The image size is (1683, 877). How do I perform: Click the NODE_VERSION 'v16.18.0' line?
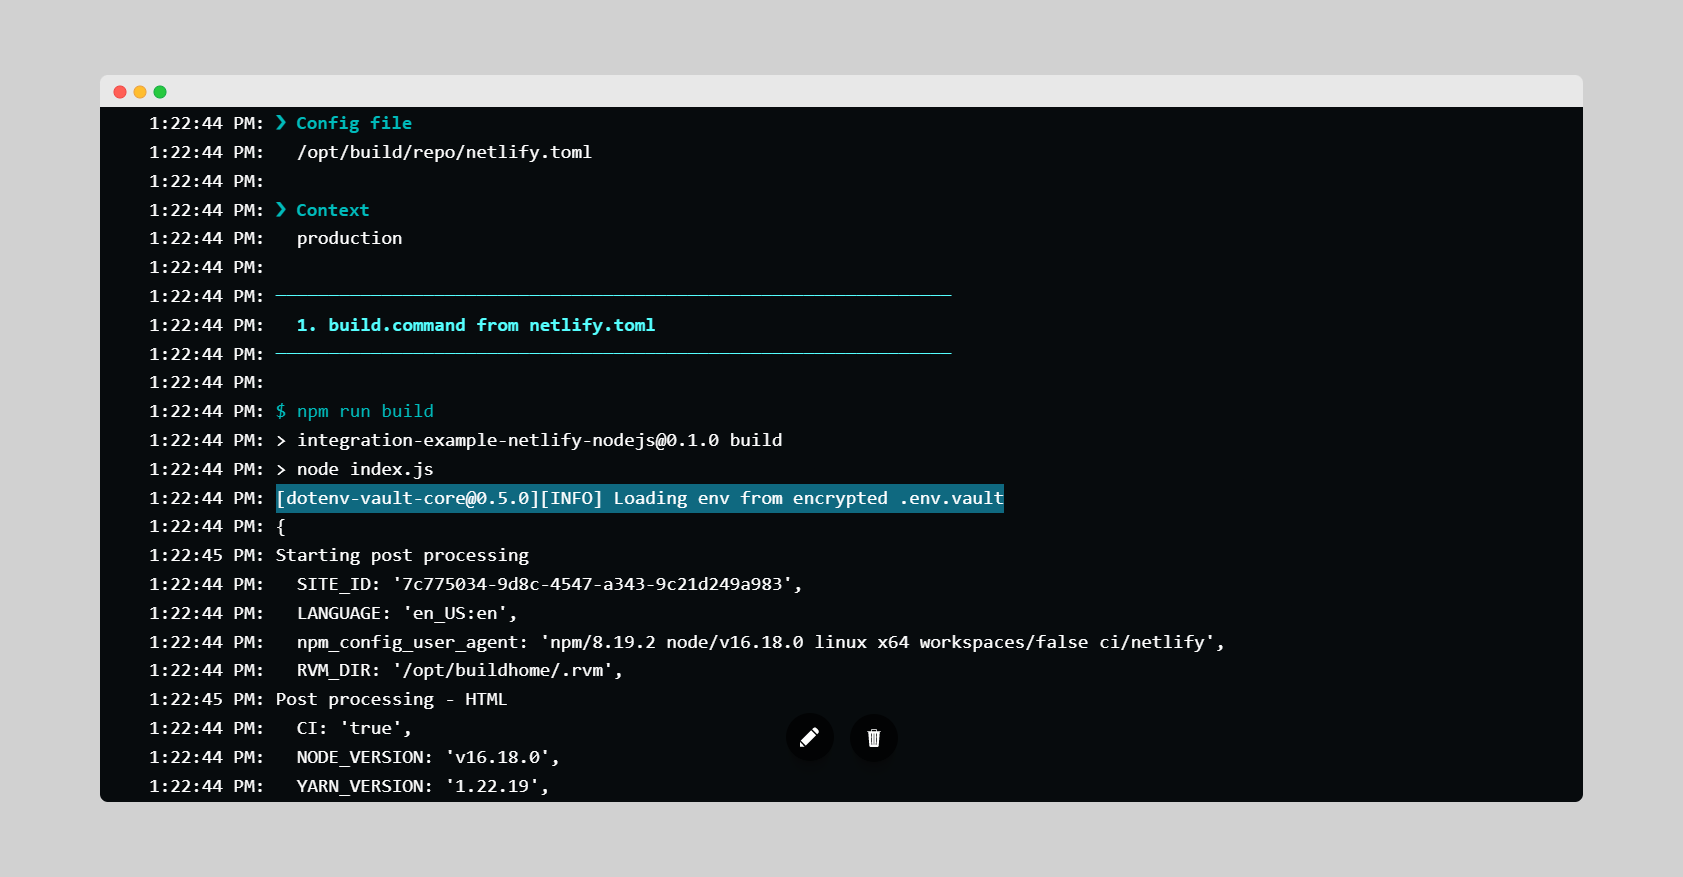428,757
